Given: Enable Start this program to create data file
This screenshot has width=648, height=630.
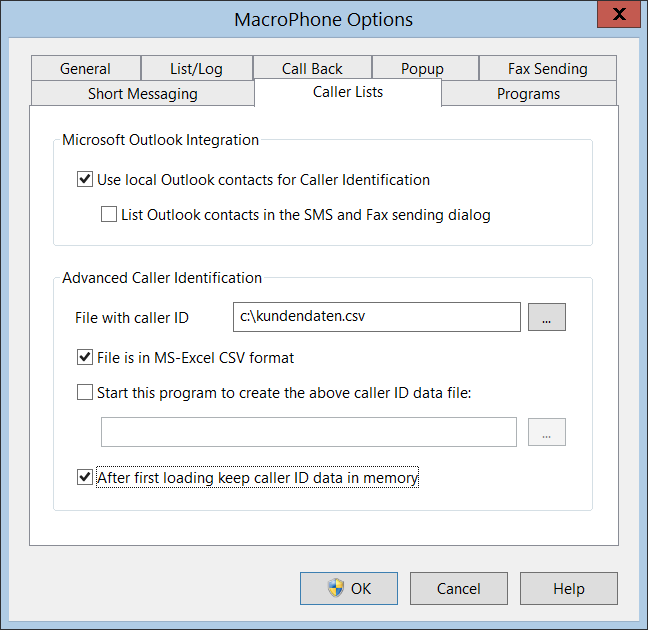Looking at the screenshot, I should [x=85, y=392].
